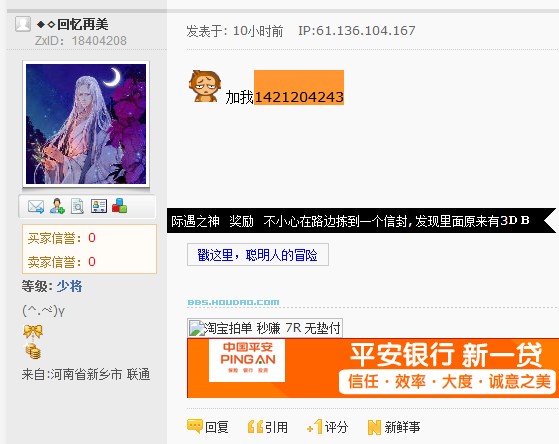
Task: Click the 新鲜事 button
Action: (394, 427)
